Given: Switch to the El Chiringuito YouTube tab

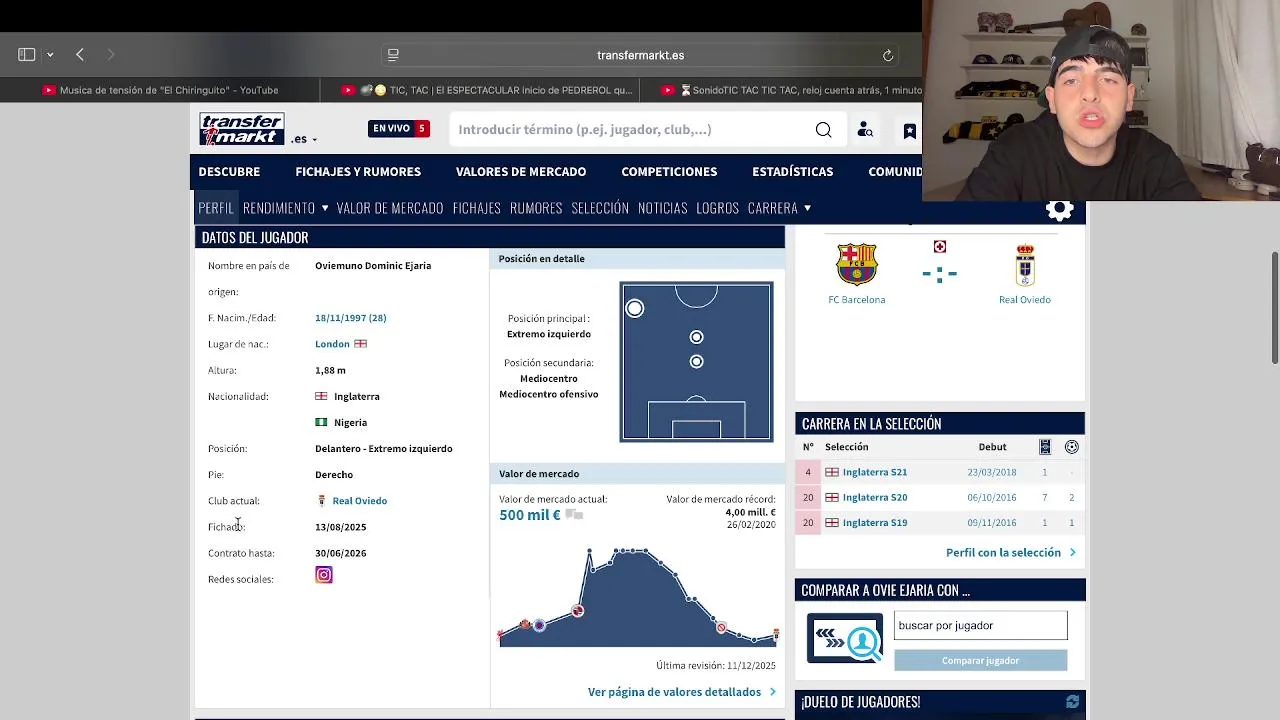Looking at the screenshot, I should tap(160, 90).
